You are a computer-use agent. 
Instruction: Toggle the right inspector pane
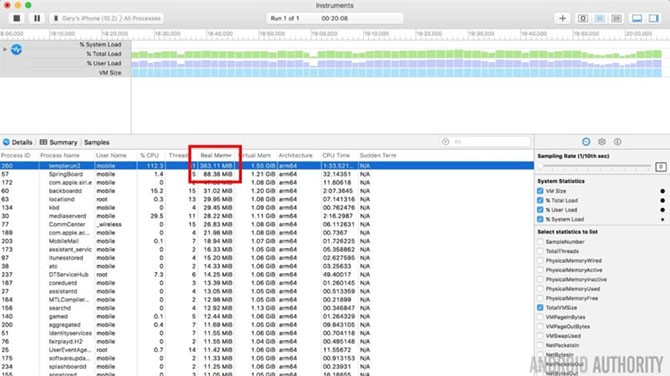click(654, 18)
